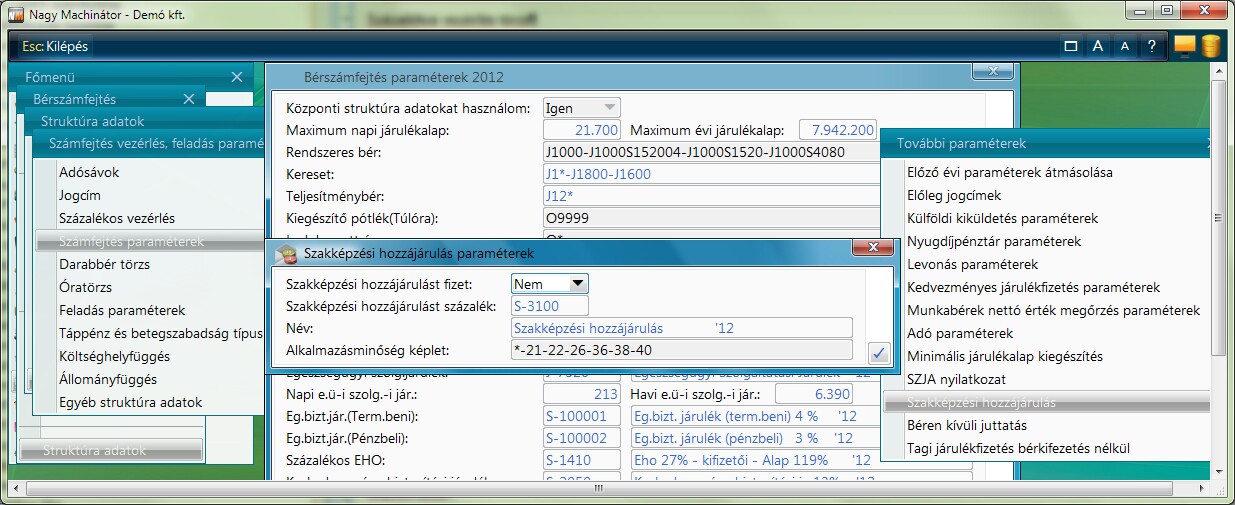The height and width of the screenshot is (505, 1235).
Task: Click Kereset field J1*-J1800-J1600
Action: 710,175
